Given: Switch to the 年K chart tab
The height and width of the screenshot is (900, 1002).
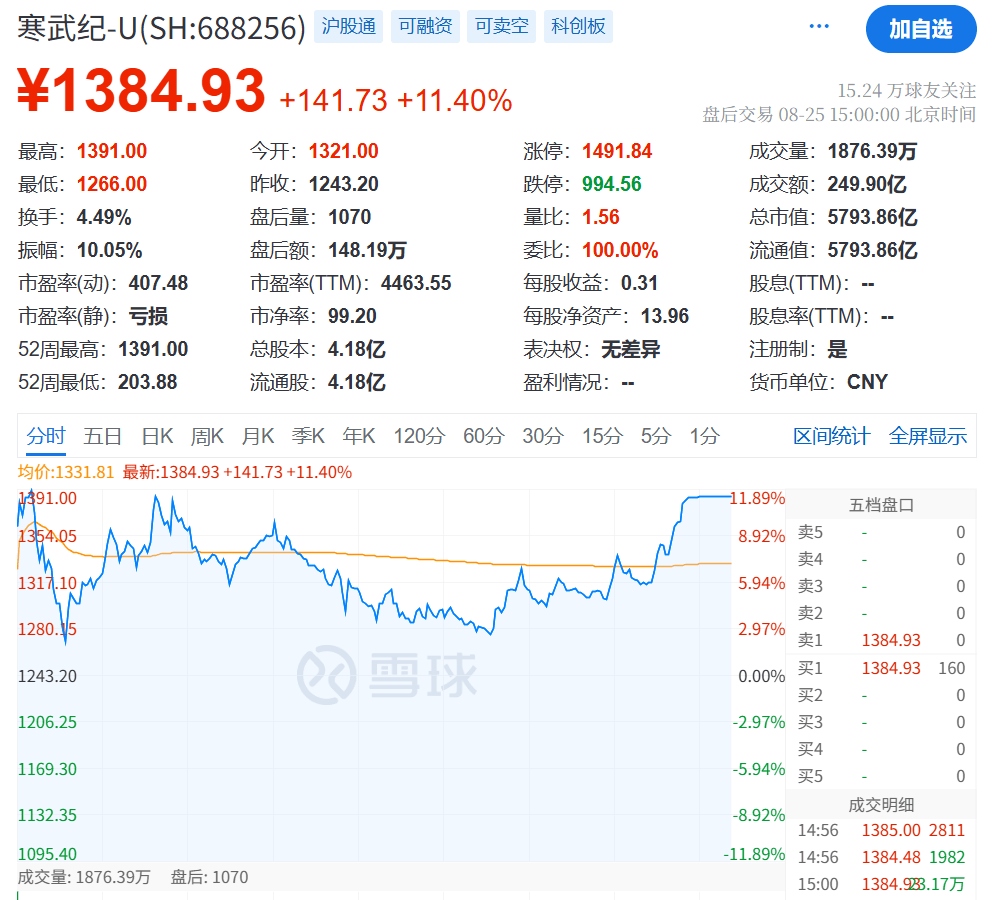Looking at the screenshot, I should coord(358,437).
